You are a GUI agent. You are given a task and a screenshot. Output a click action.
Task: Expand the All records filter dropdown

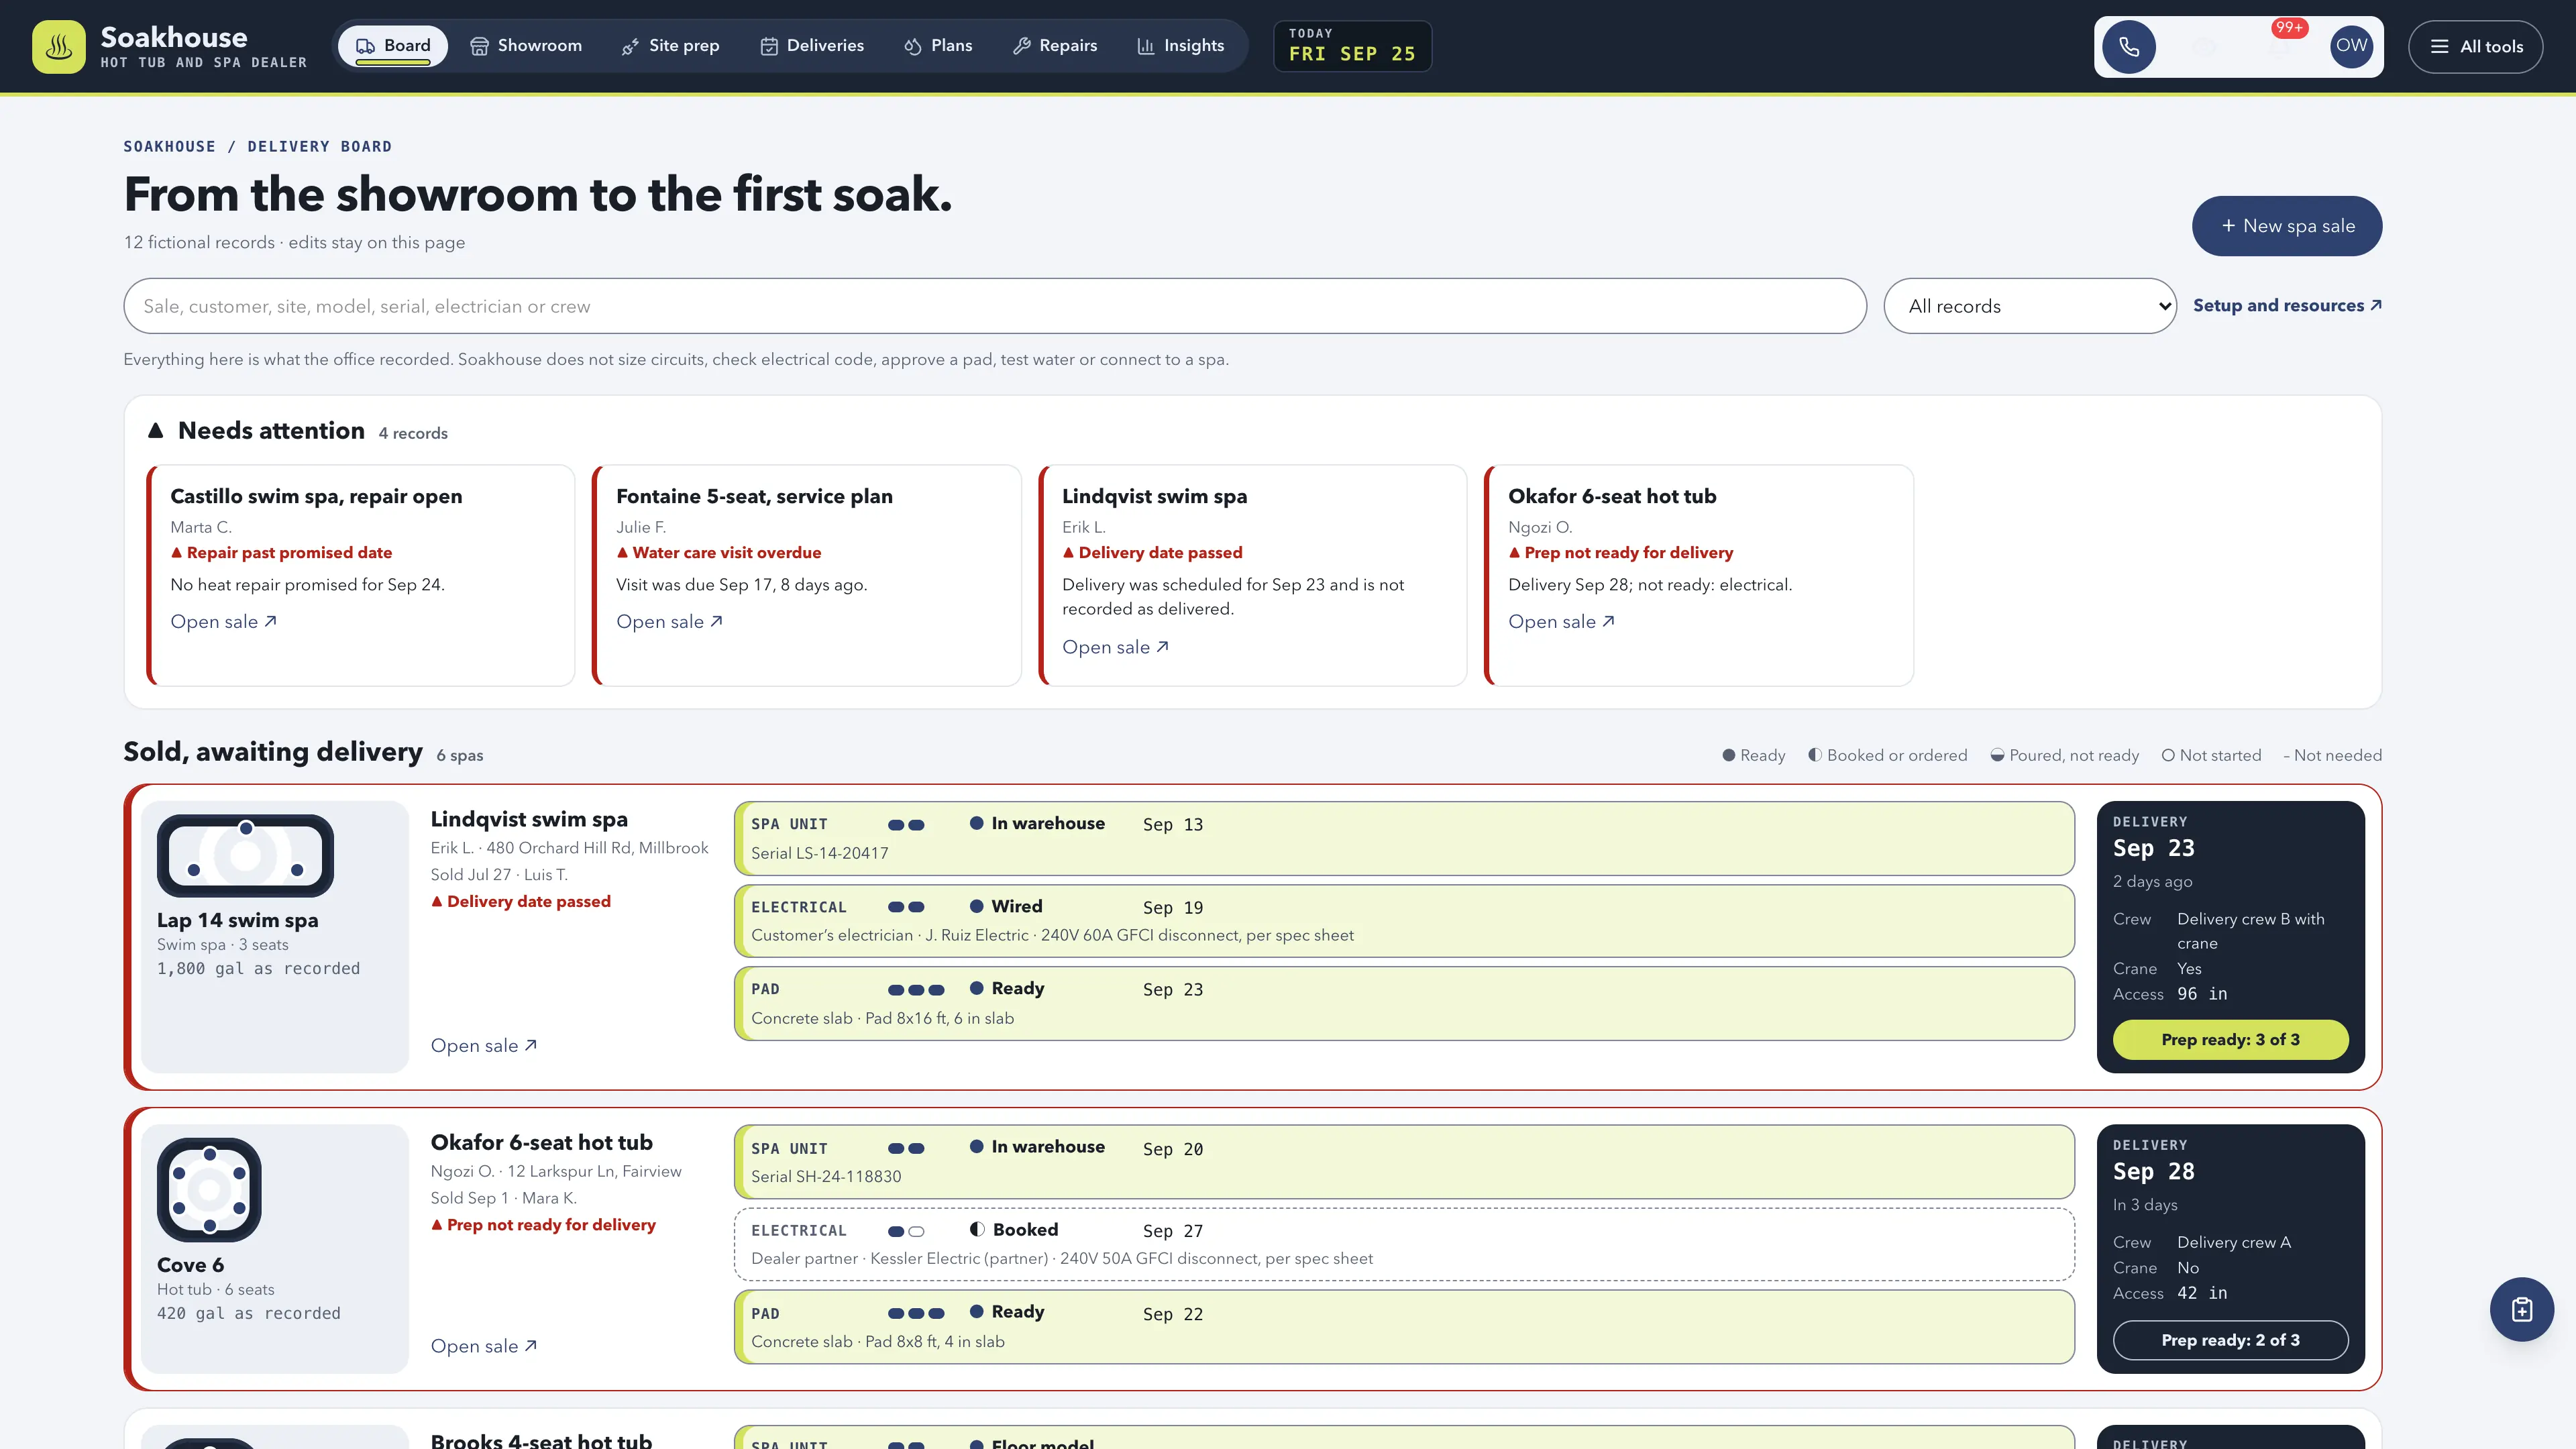tap(2030, 306)
